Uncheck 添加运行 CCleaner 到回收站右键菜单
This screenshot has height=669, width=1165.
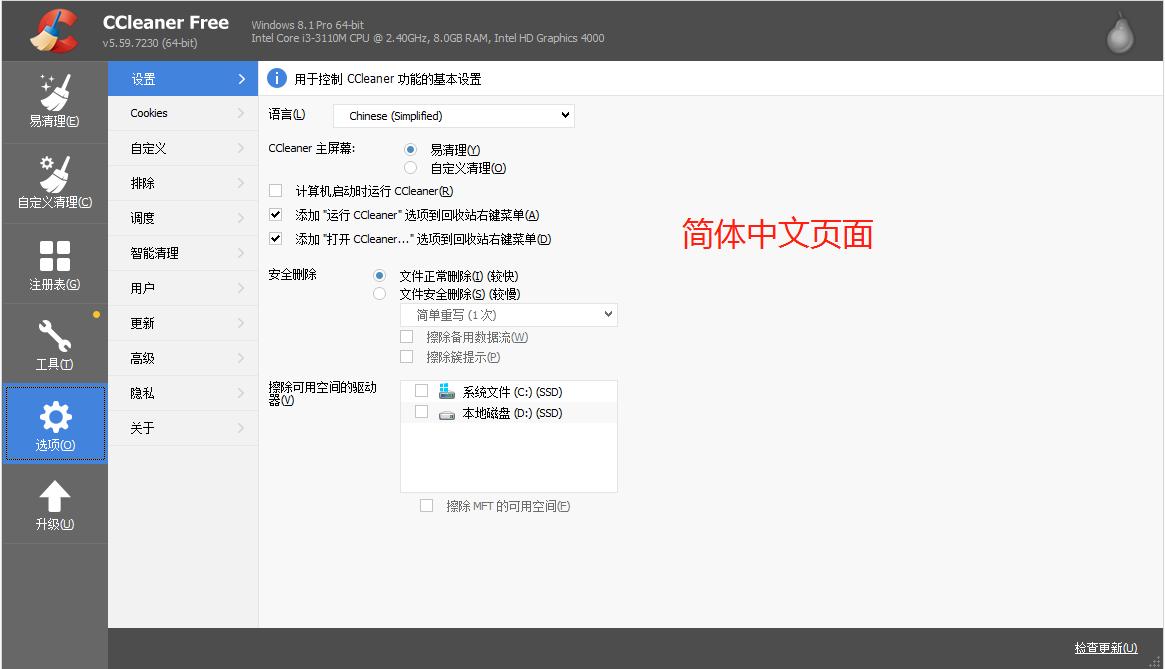click(x=274, y=214)
